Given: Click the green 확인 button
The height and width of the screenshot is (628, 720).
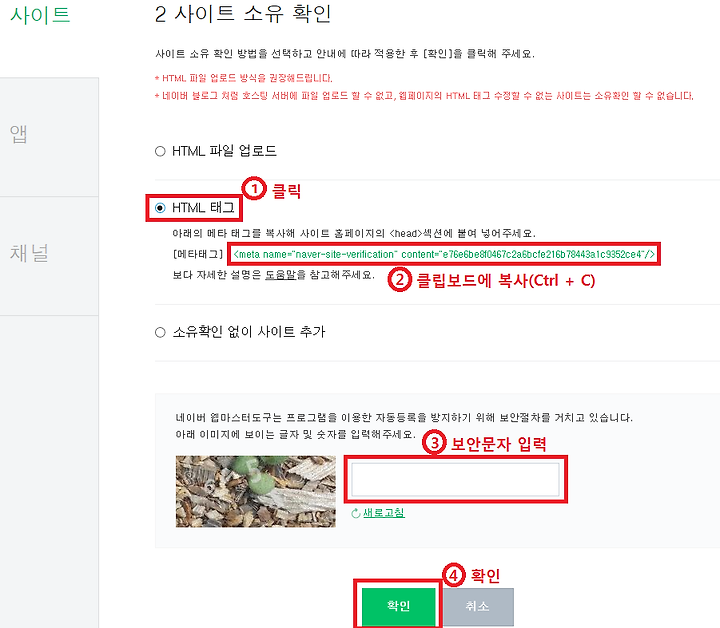Looking at the screenshot, I should click(398, 606).
